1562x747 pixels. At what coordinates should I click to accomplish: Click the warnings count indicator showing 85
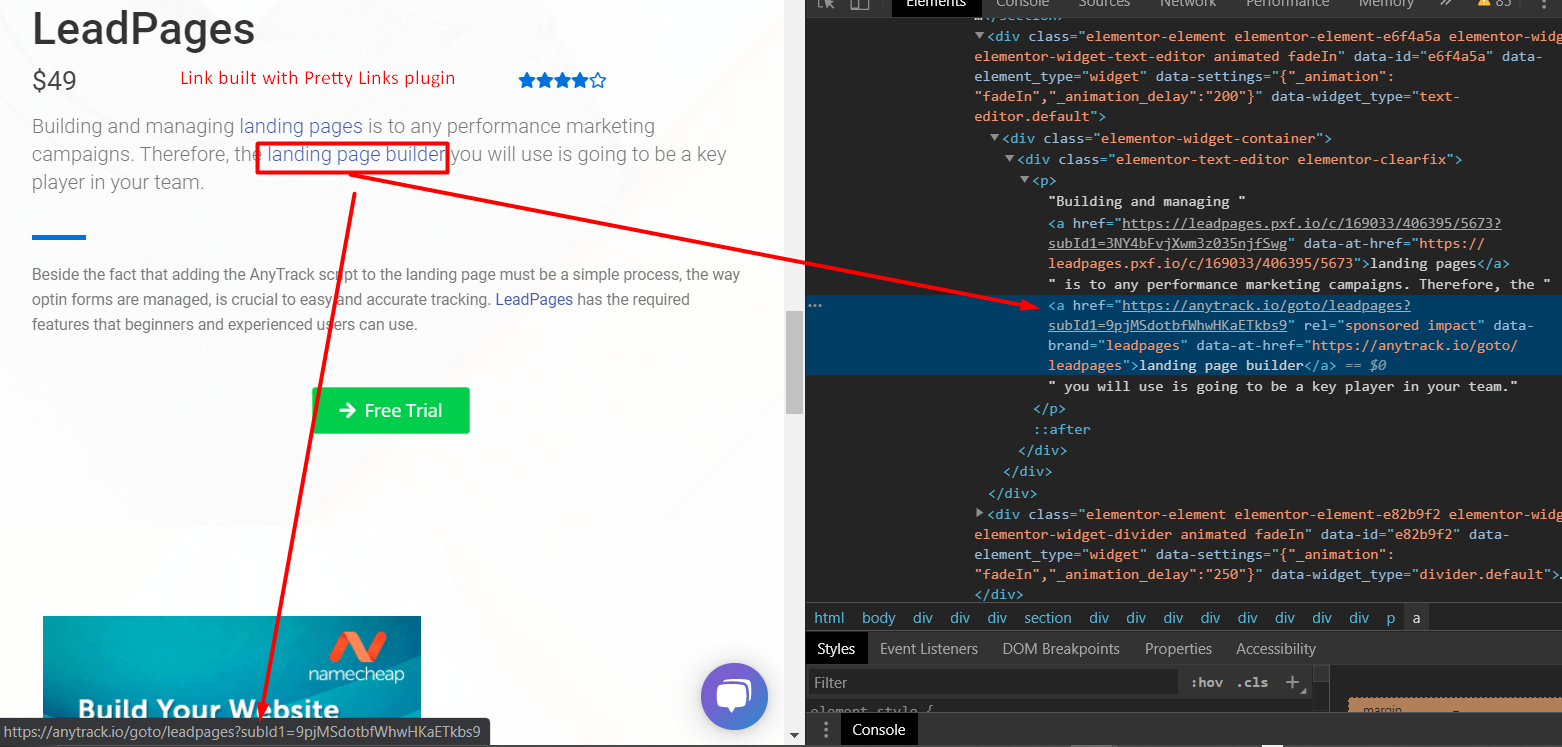pyautogui.click(x=1494, y=4)
